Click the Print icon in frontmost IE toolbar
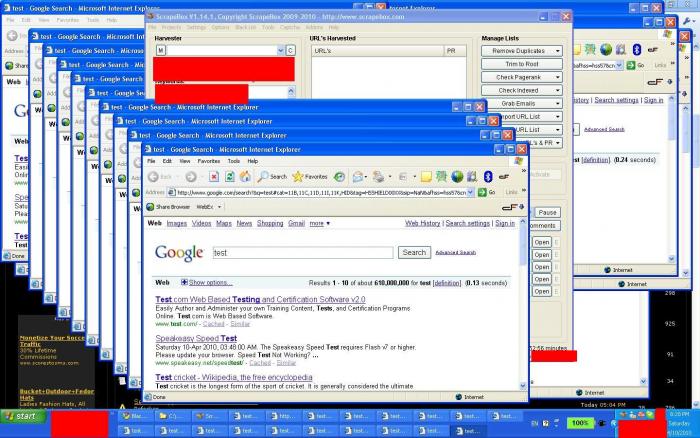Viewport: 700px width, 438px height. 379,177
